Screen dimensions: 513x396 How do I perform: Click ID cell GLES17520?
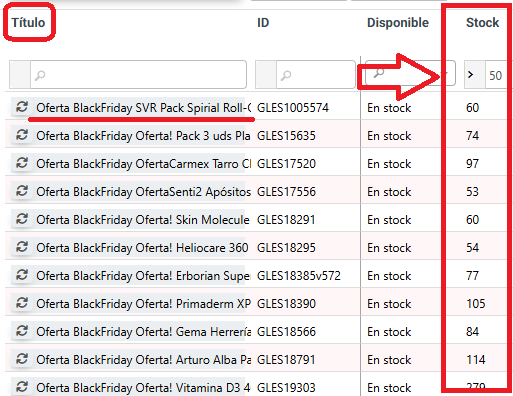[x=286, y=164]
